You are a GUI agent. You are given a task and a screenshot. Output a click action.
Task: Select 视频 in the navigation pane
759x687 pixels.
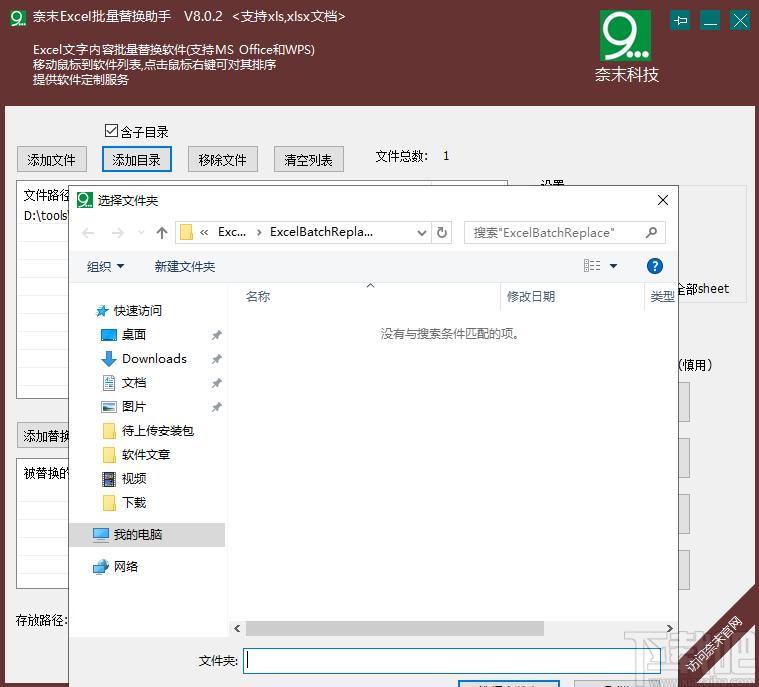click(x=134, y=479)
